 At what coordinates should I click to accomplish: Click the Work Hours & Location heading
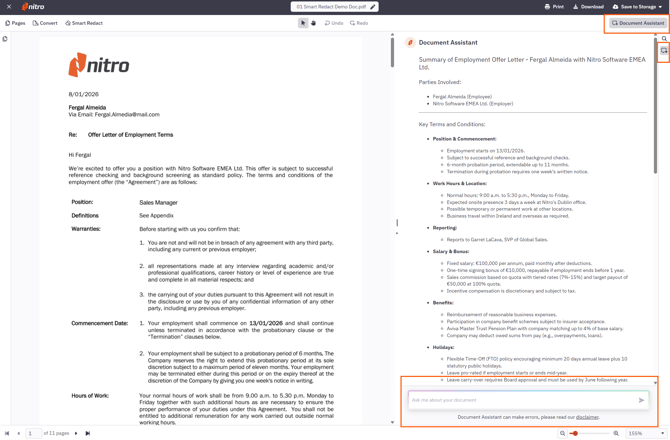(459, 183)
